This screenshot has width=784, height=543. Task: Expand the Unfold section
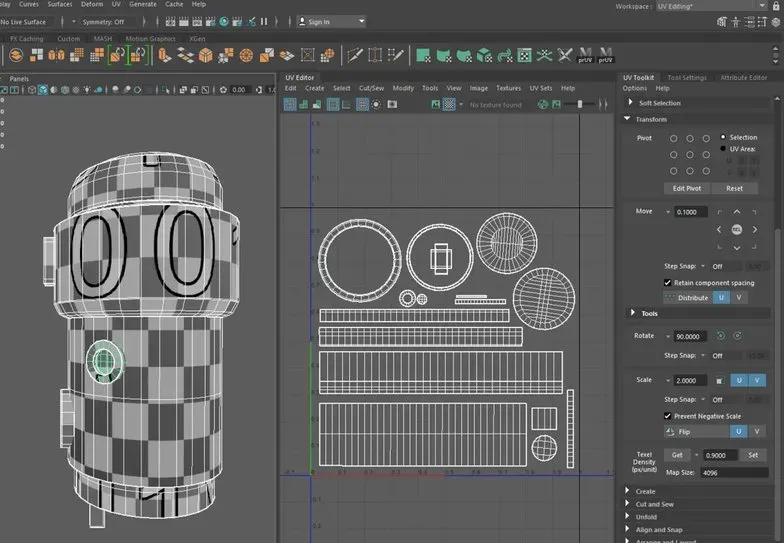[x=627, y=516]
